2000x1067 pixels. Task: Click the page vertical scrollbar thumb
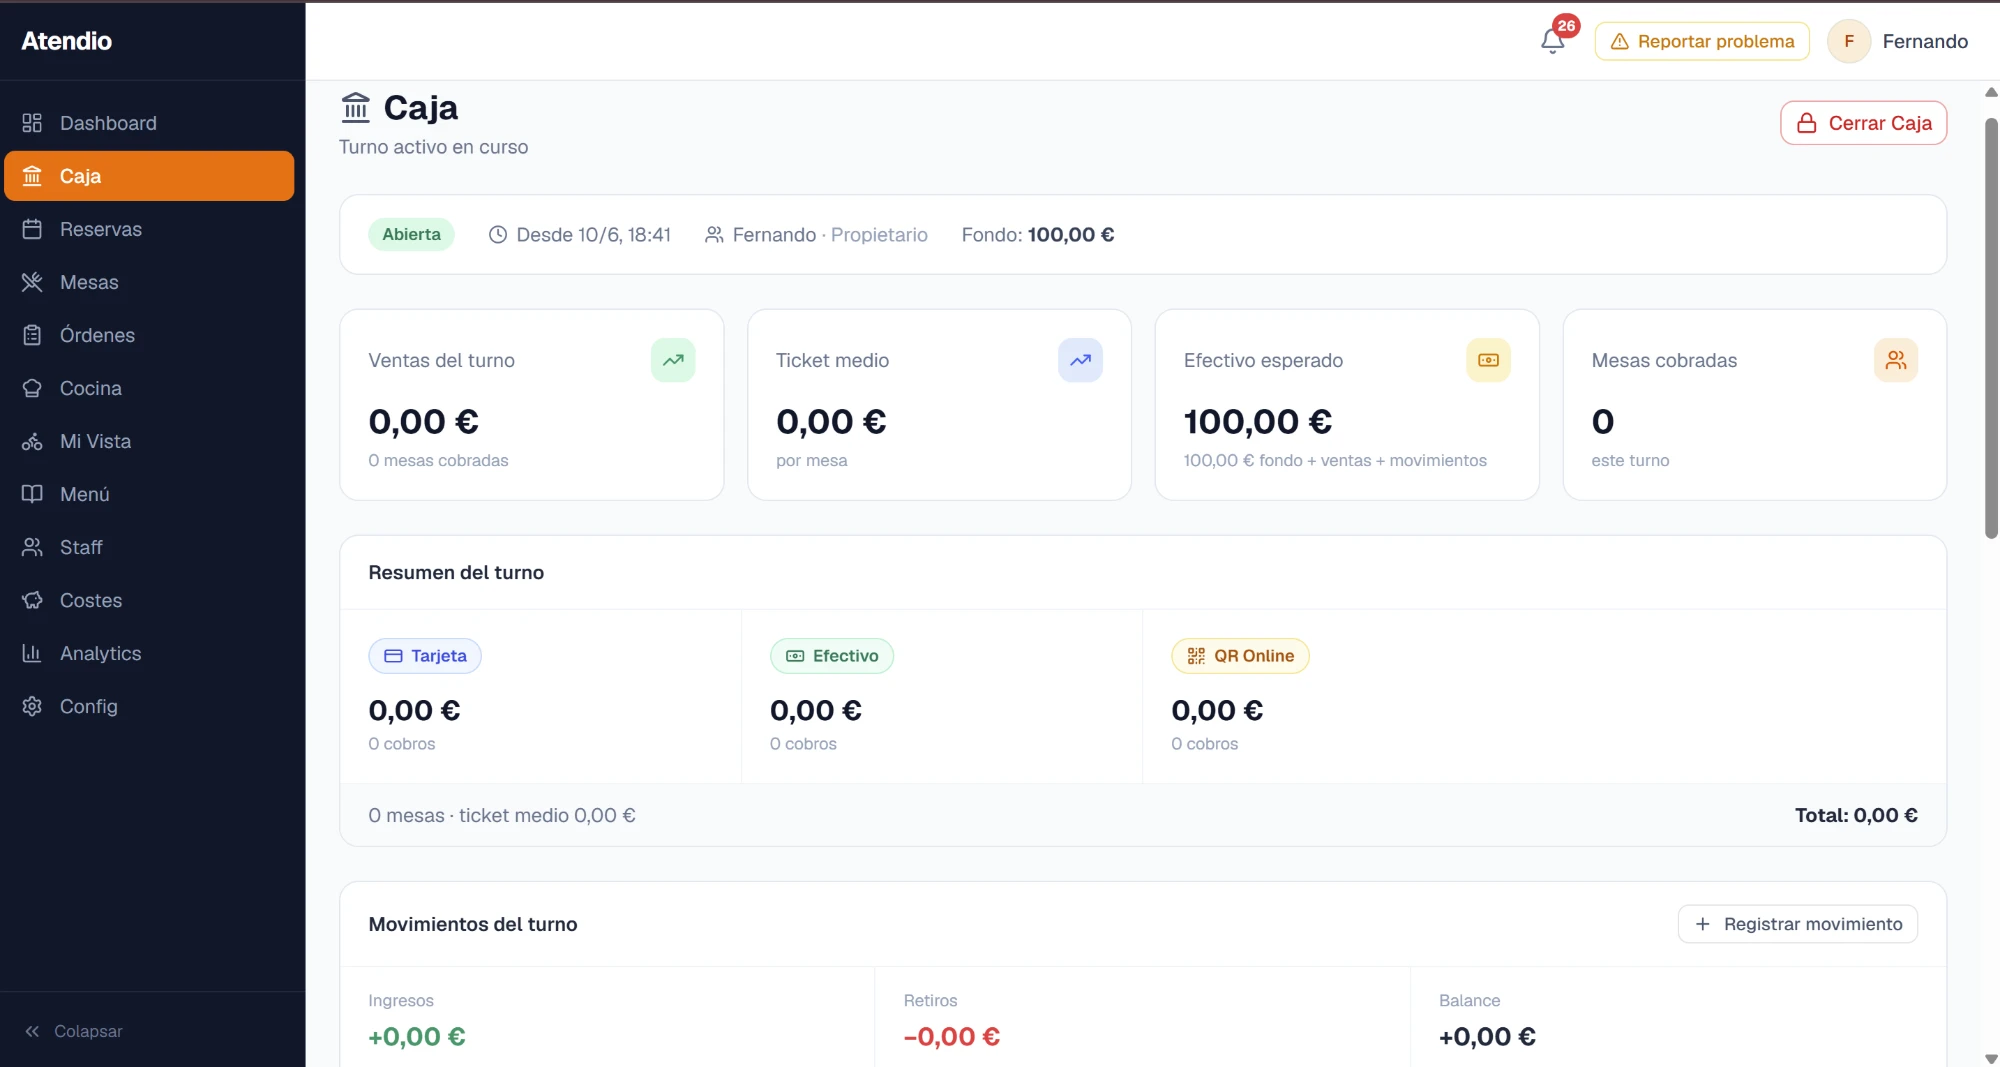click(1991, 328)
